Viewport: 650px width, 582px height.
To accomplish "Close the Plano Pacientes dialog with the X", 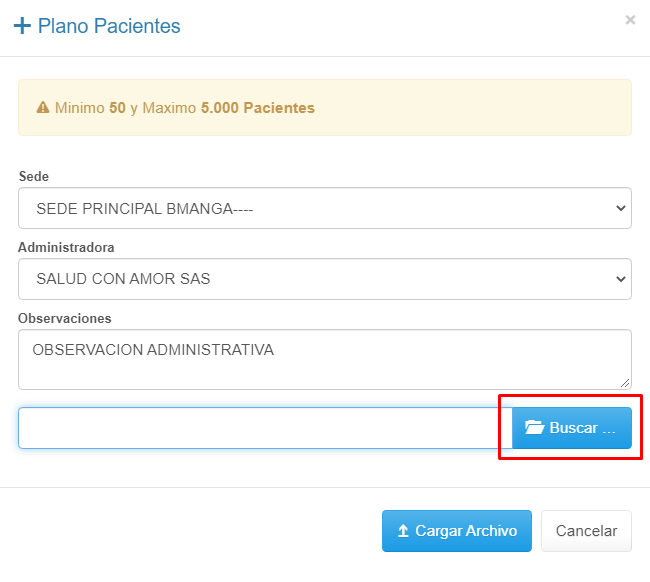I will (x=630, y=20).
